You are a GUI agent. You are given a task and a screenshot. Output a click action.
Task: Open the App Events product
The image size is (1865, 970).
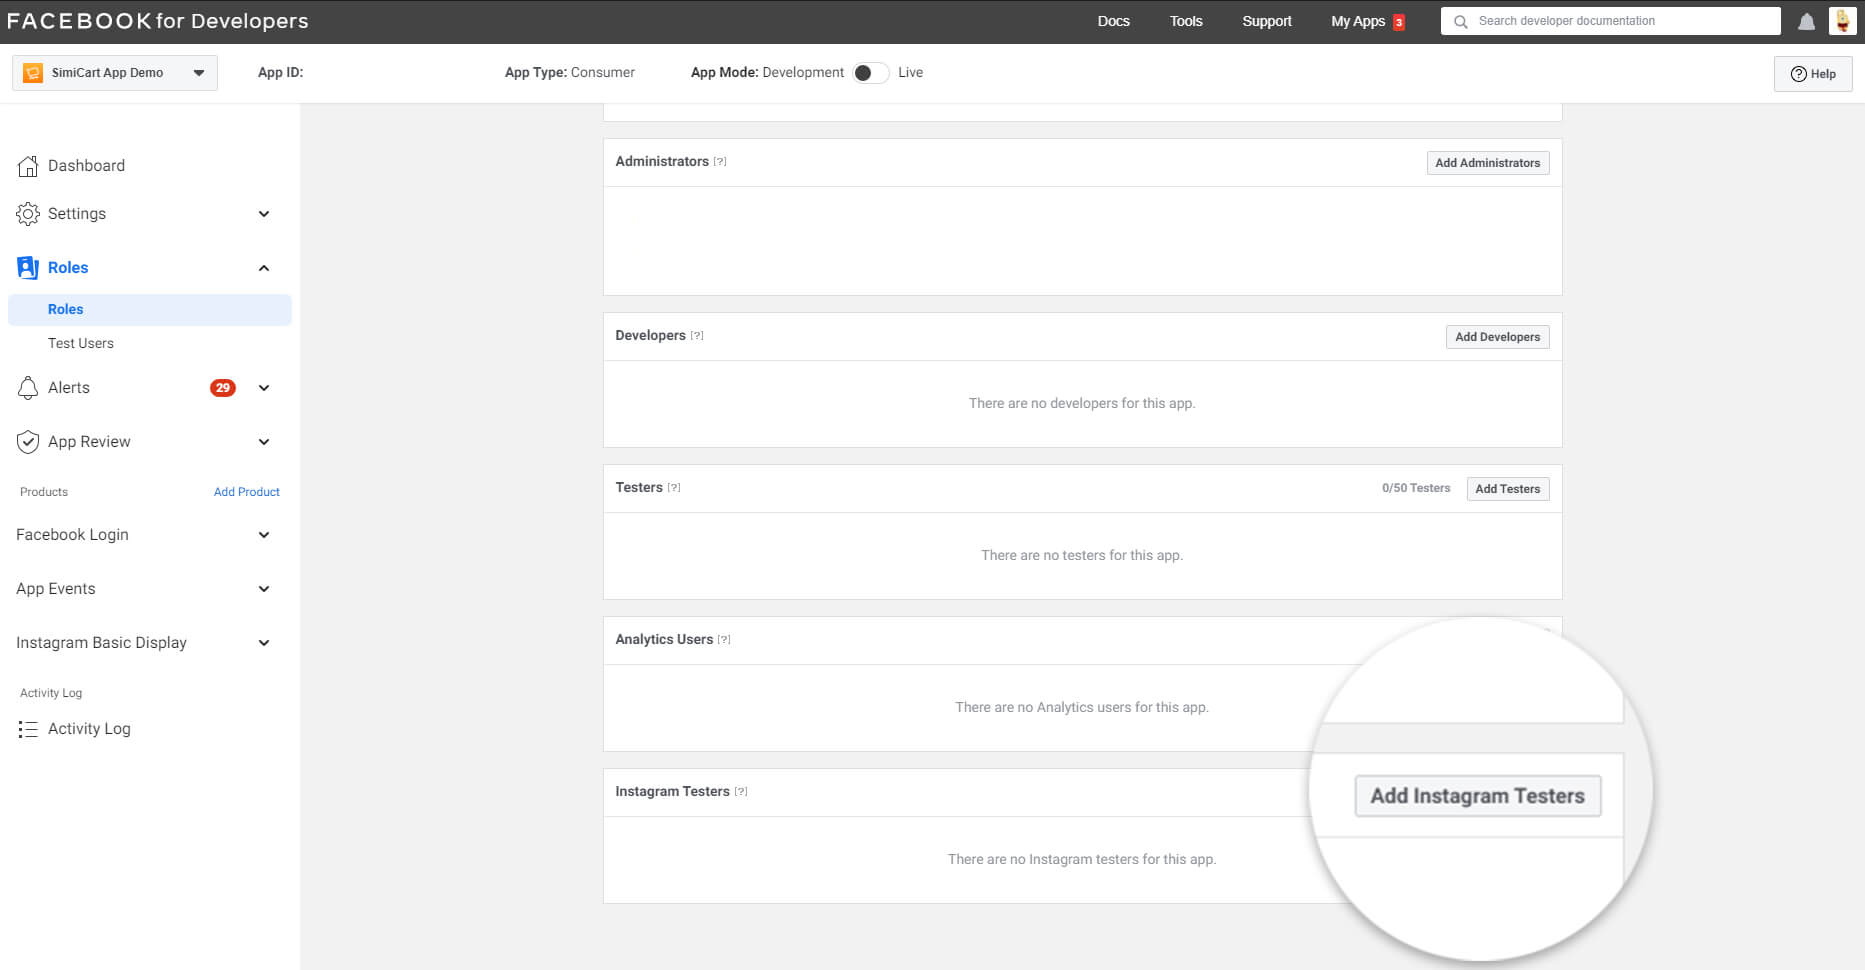pyautogui.click(x=56, y=589)
